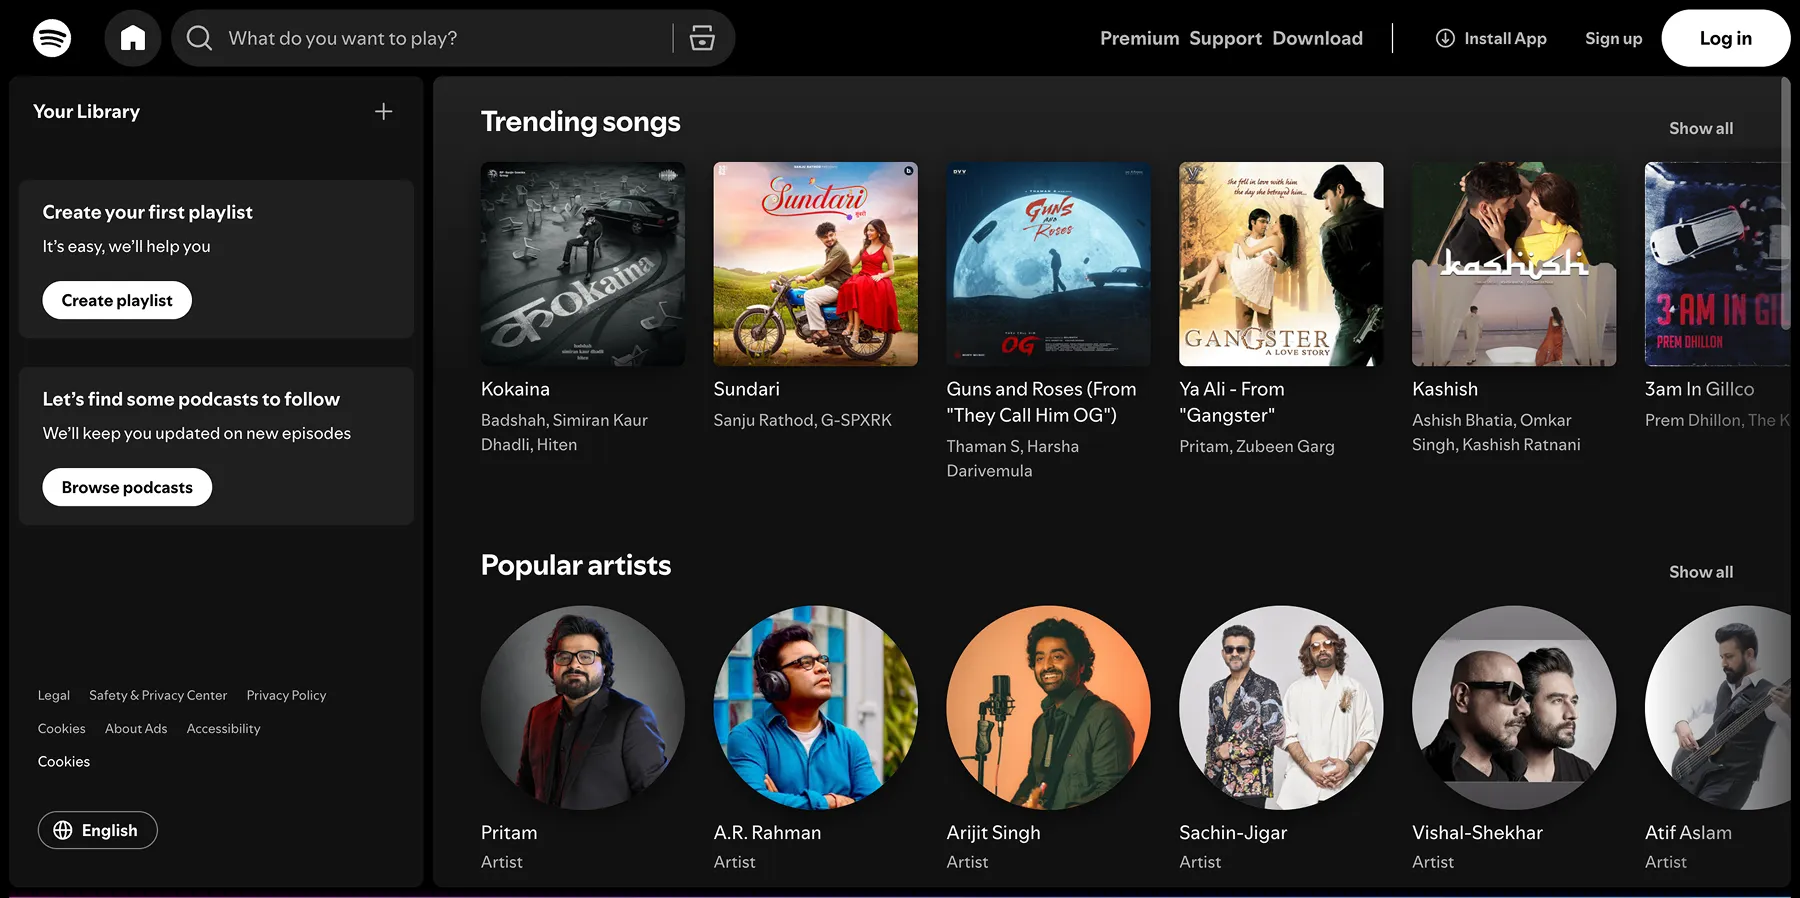Screen dimensions: 1800x898
Task: Click the Sundari song title
Action: [746, 389]
